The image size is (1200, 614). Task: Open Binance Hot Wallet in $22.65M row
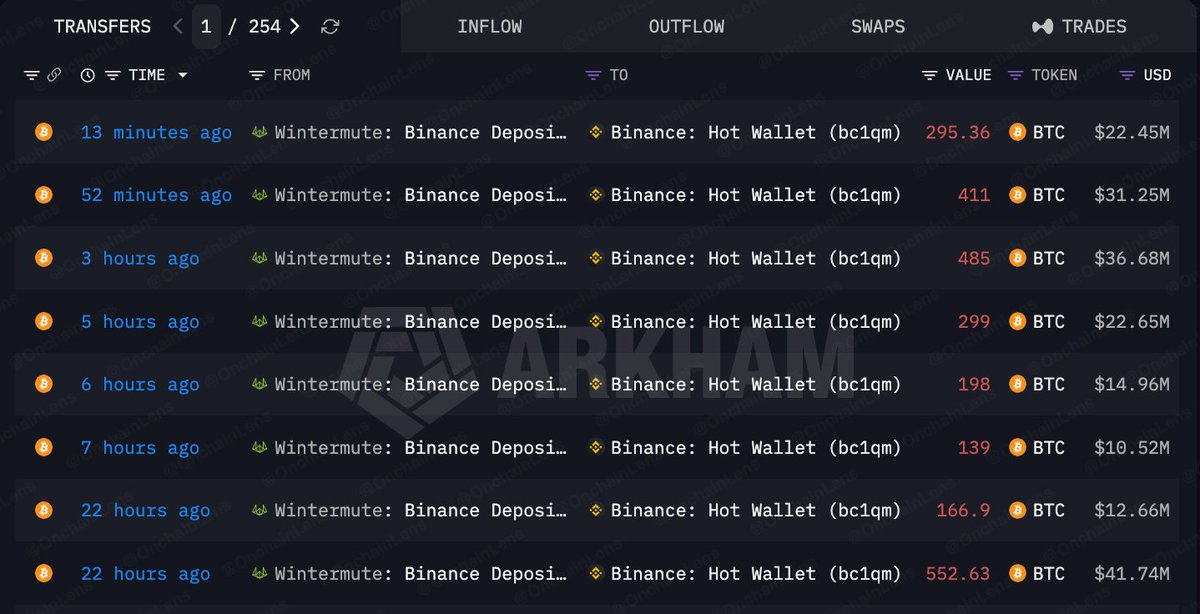[x=745, y=321]
